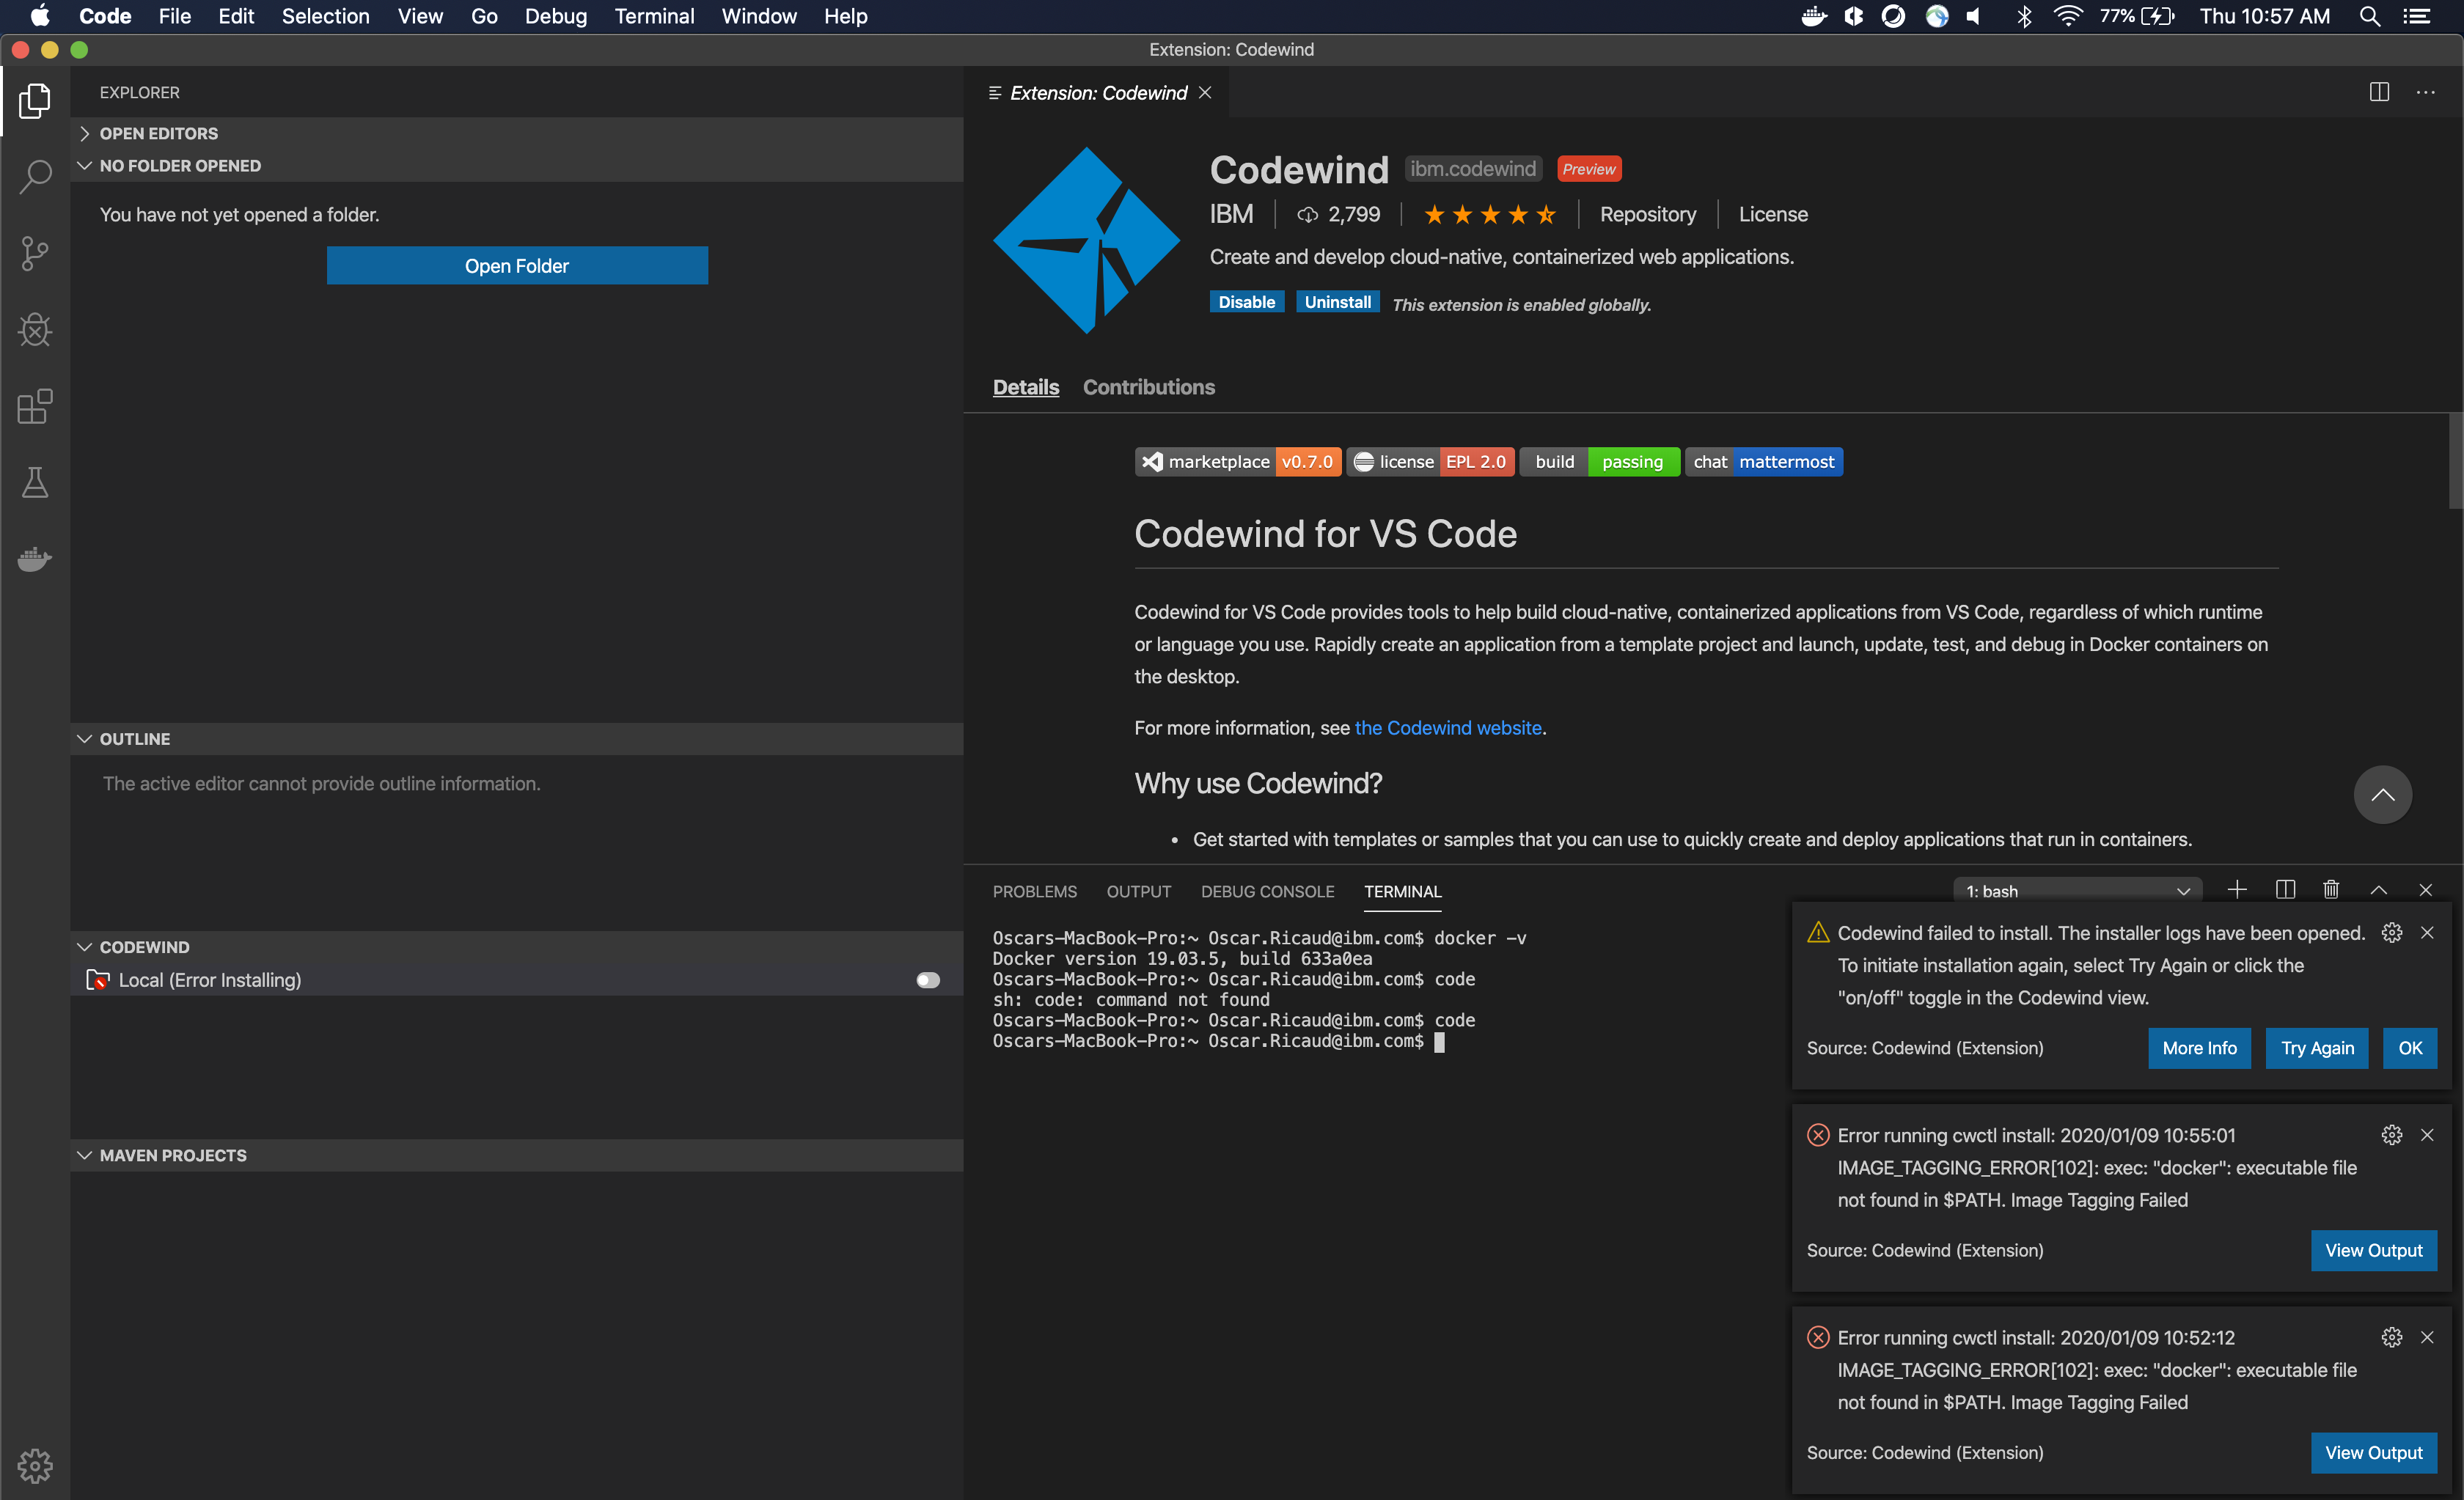Add a new terminal with the plus icon
Viewport: 2464px width, 1500px height.
(x=2237, y=889)
